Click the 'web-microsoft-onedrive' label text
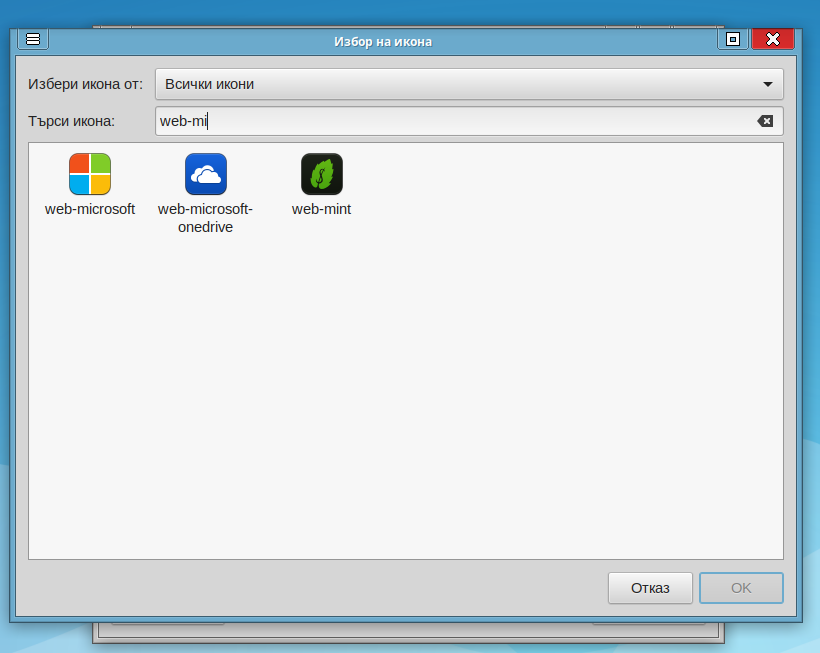The image size is (820, 653). [x=206, y=218]
